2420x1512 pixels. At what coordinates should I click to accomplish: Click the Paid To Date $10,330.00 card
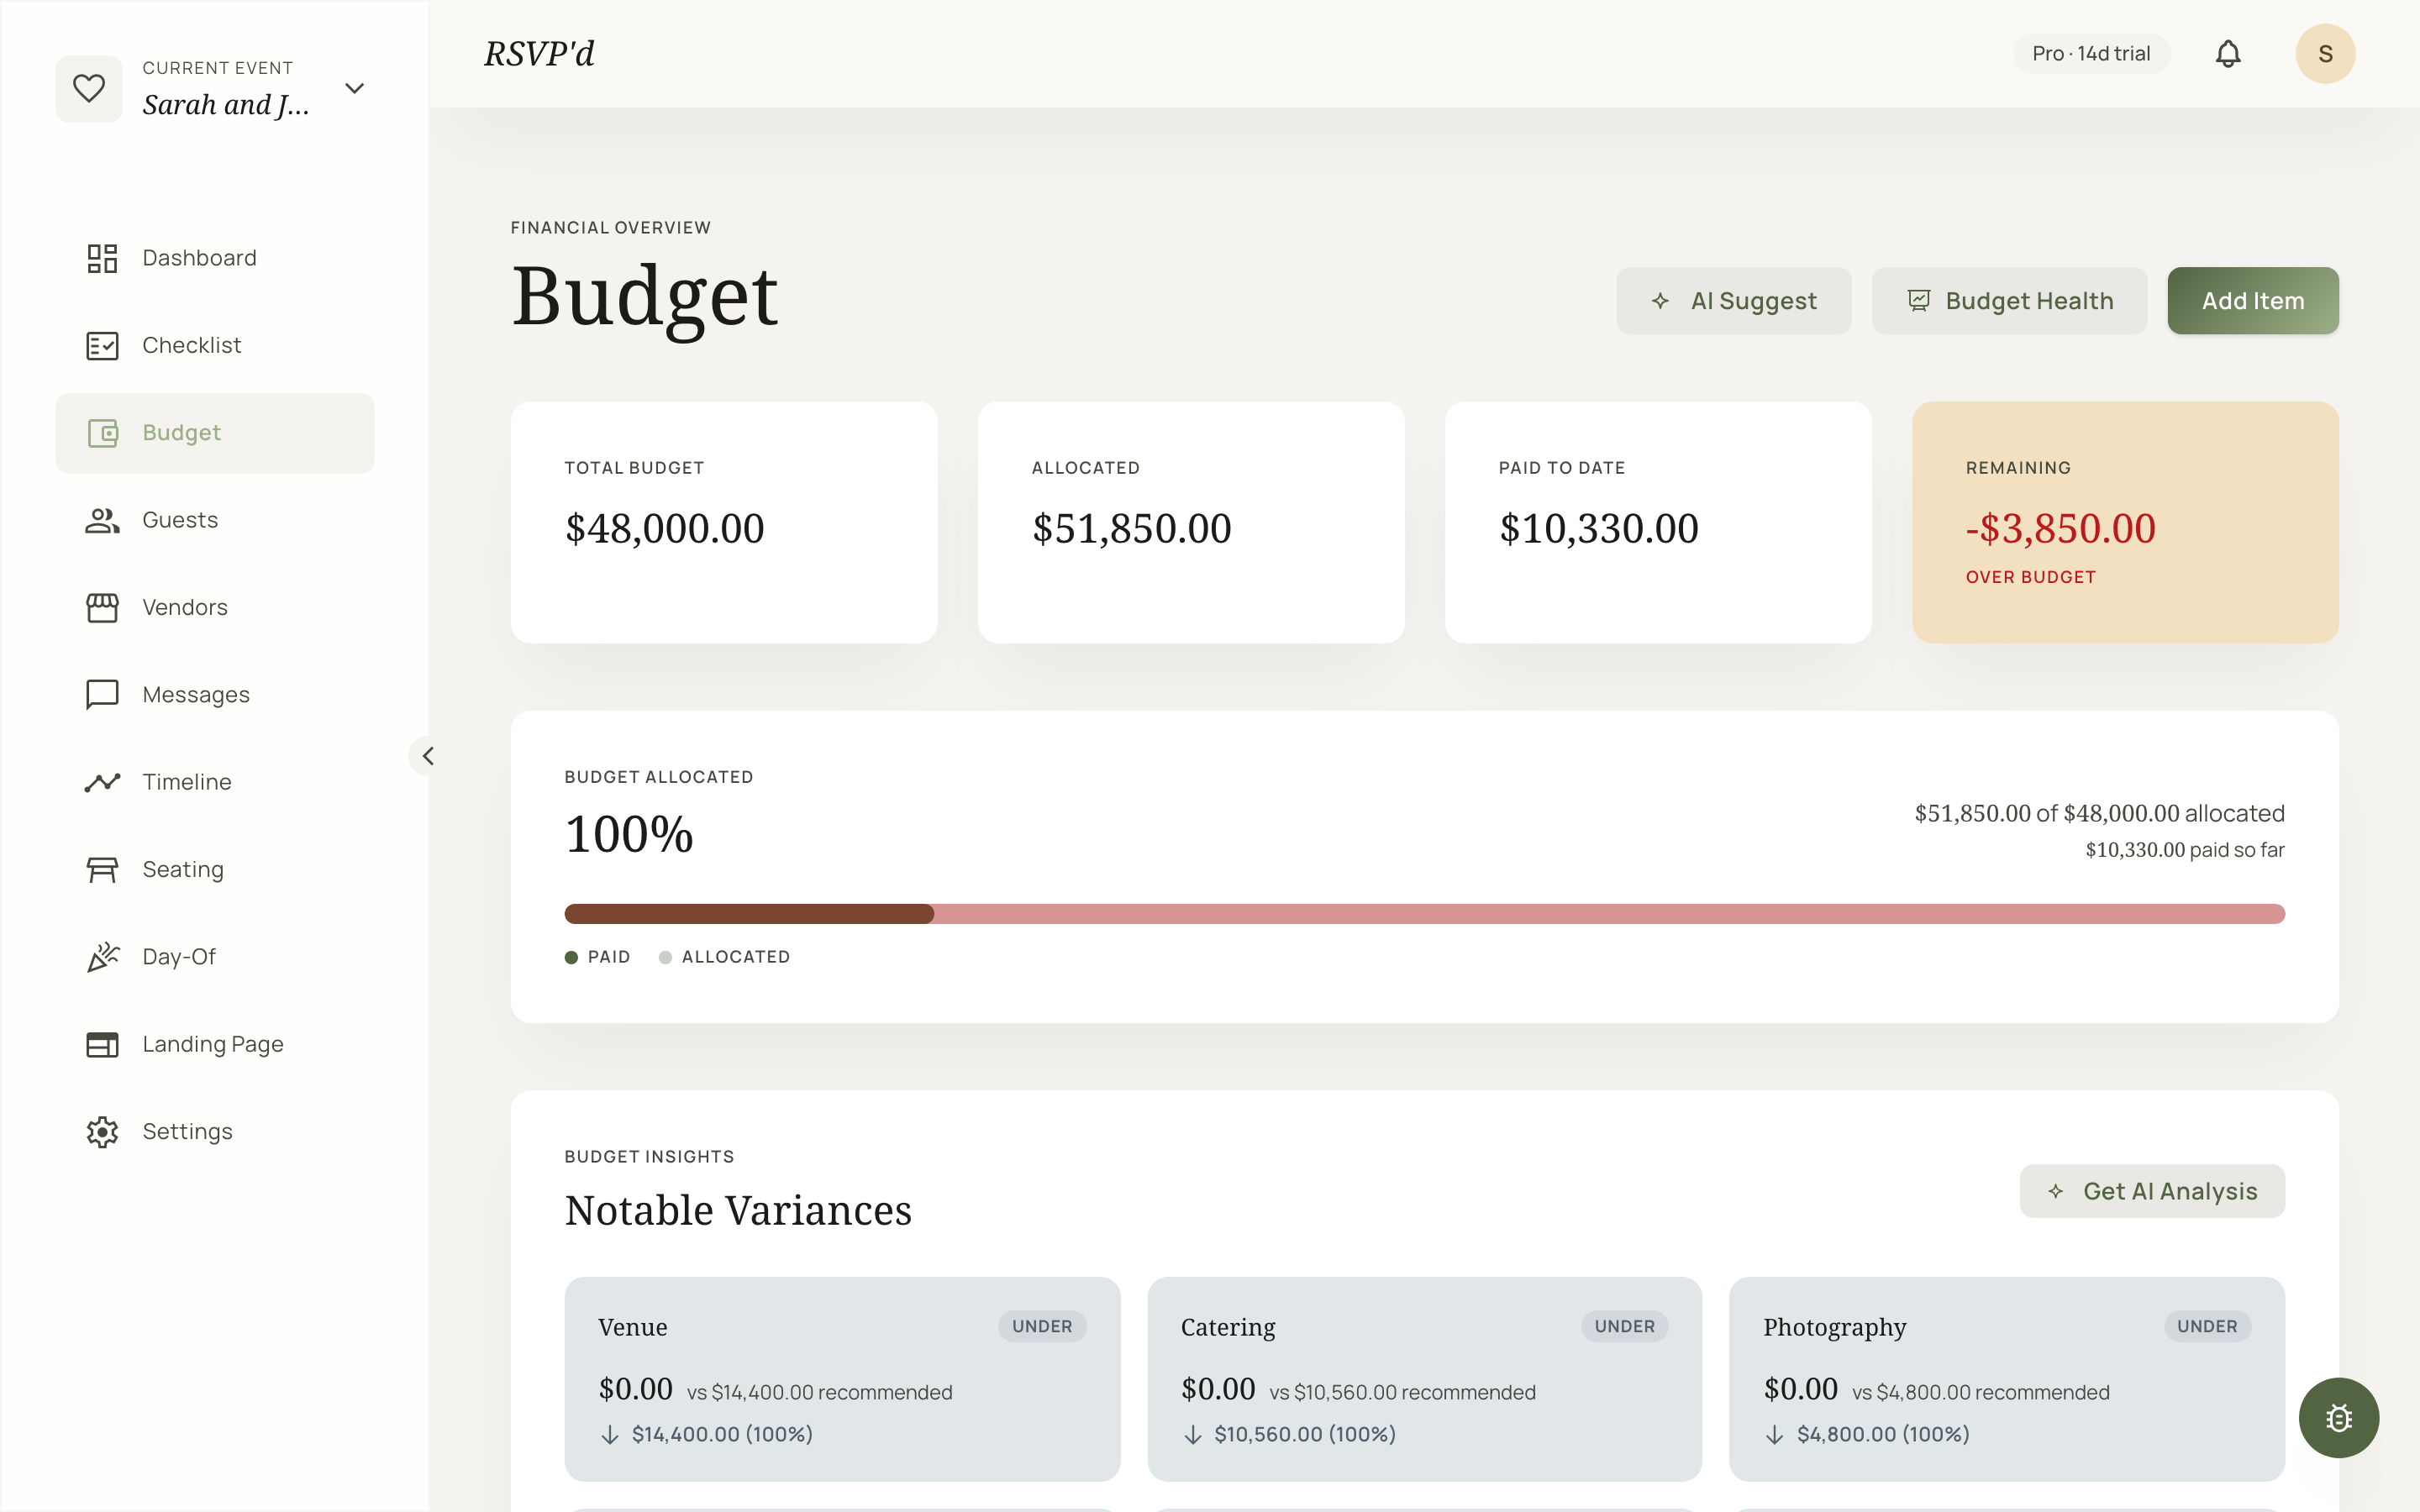pyautogui.click(x=1658, y=522)
